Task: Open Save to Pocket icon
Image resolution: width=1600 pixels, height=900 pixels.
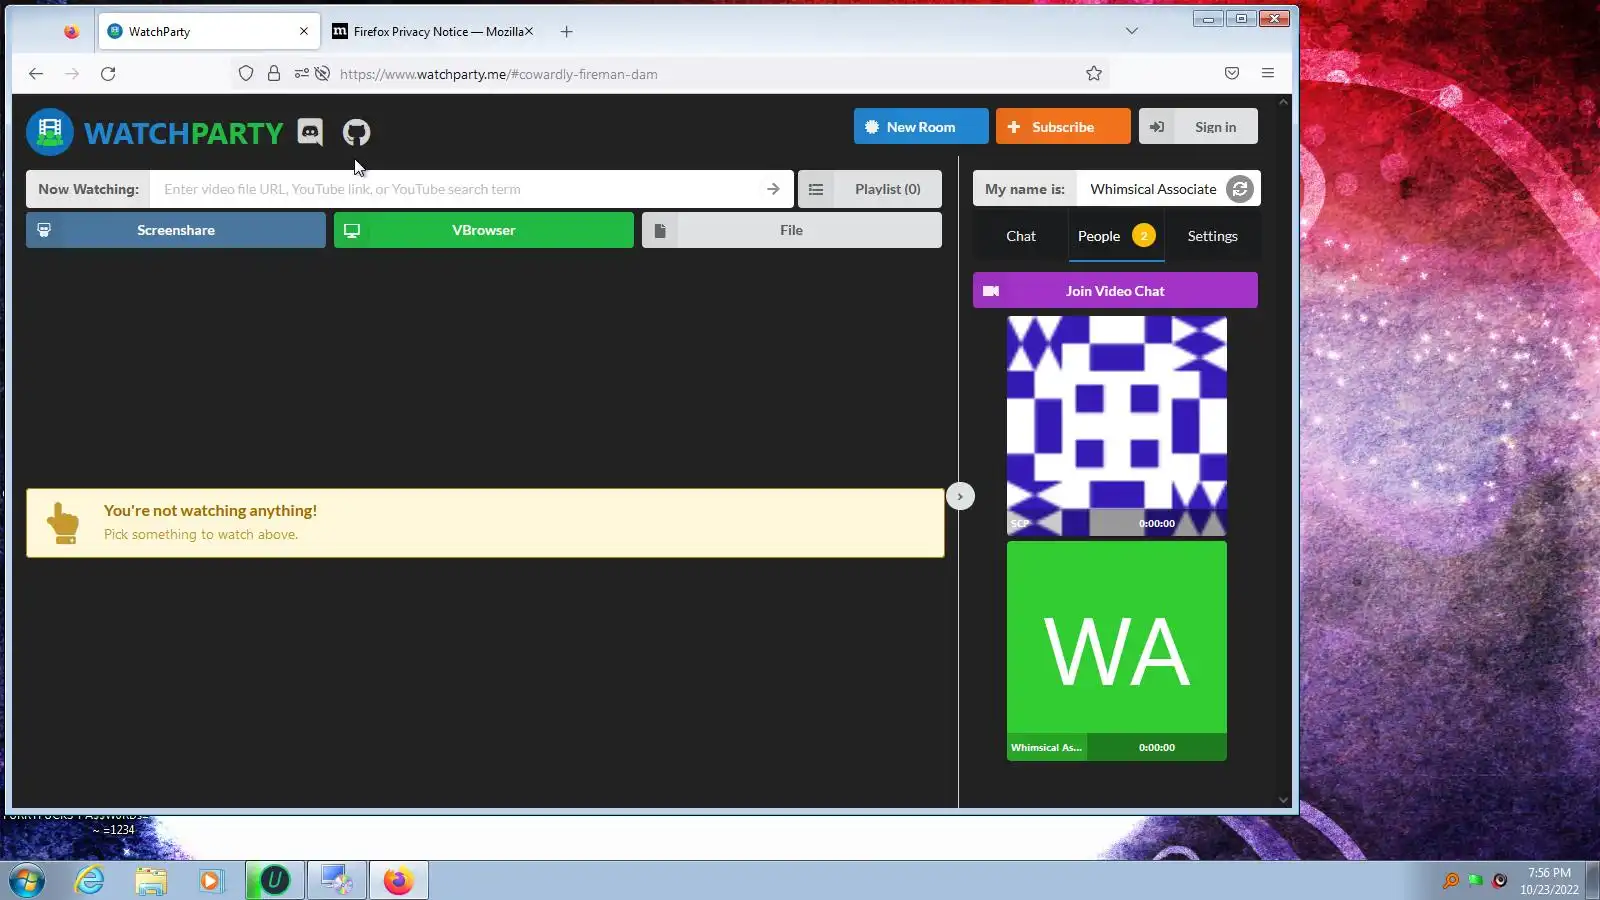Action: point(1232,74)
